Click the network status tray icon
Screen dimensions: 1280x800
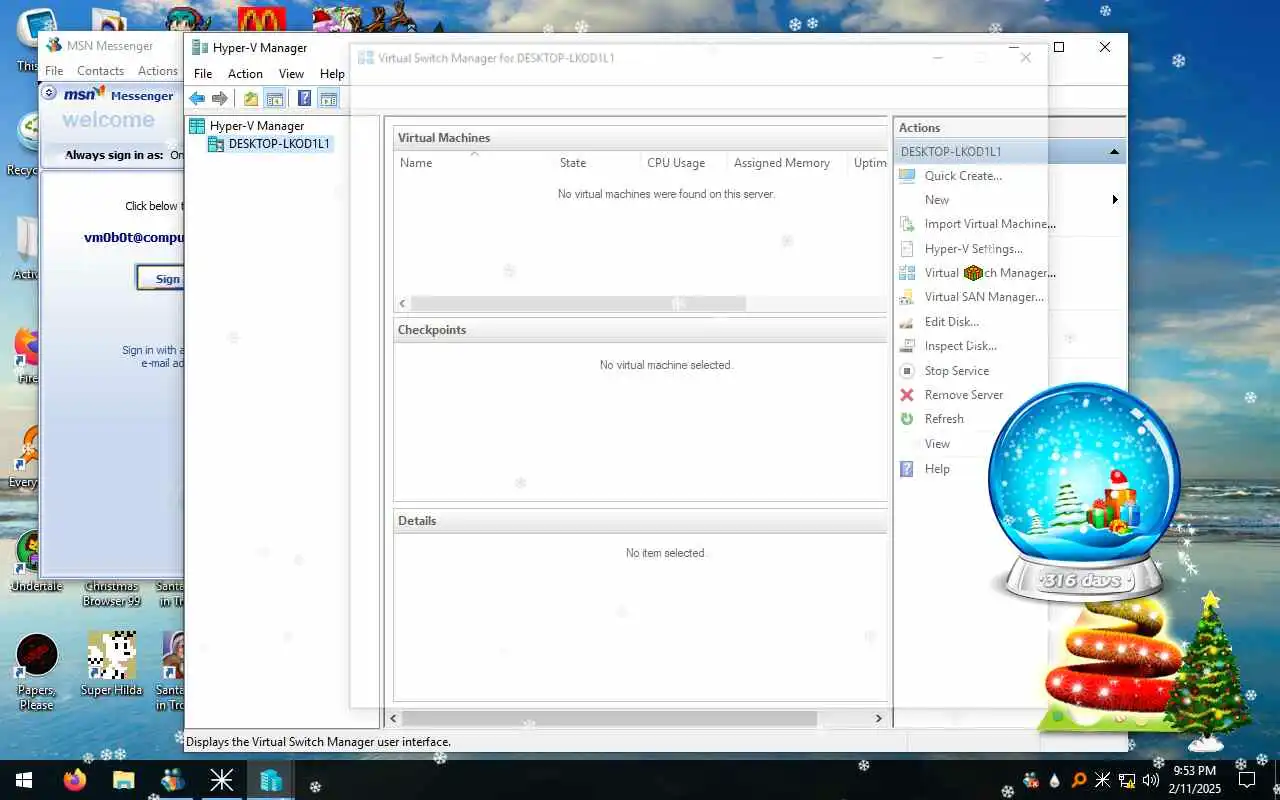pos(1127,780)
